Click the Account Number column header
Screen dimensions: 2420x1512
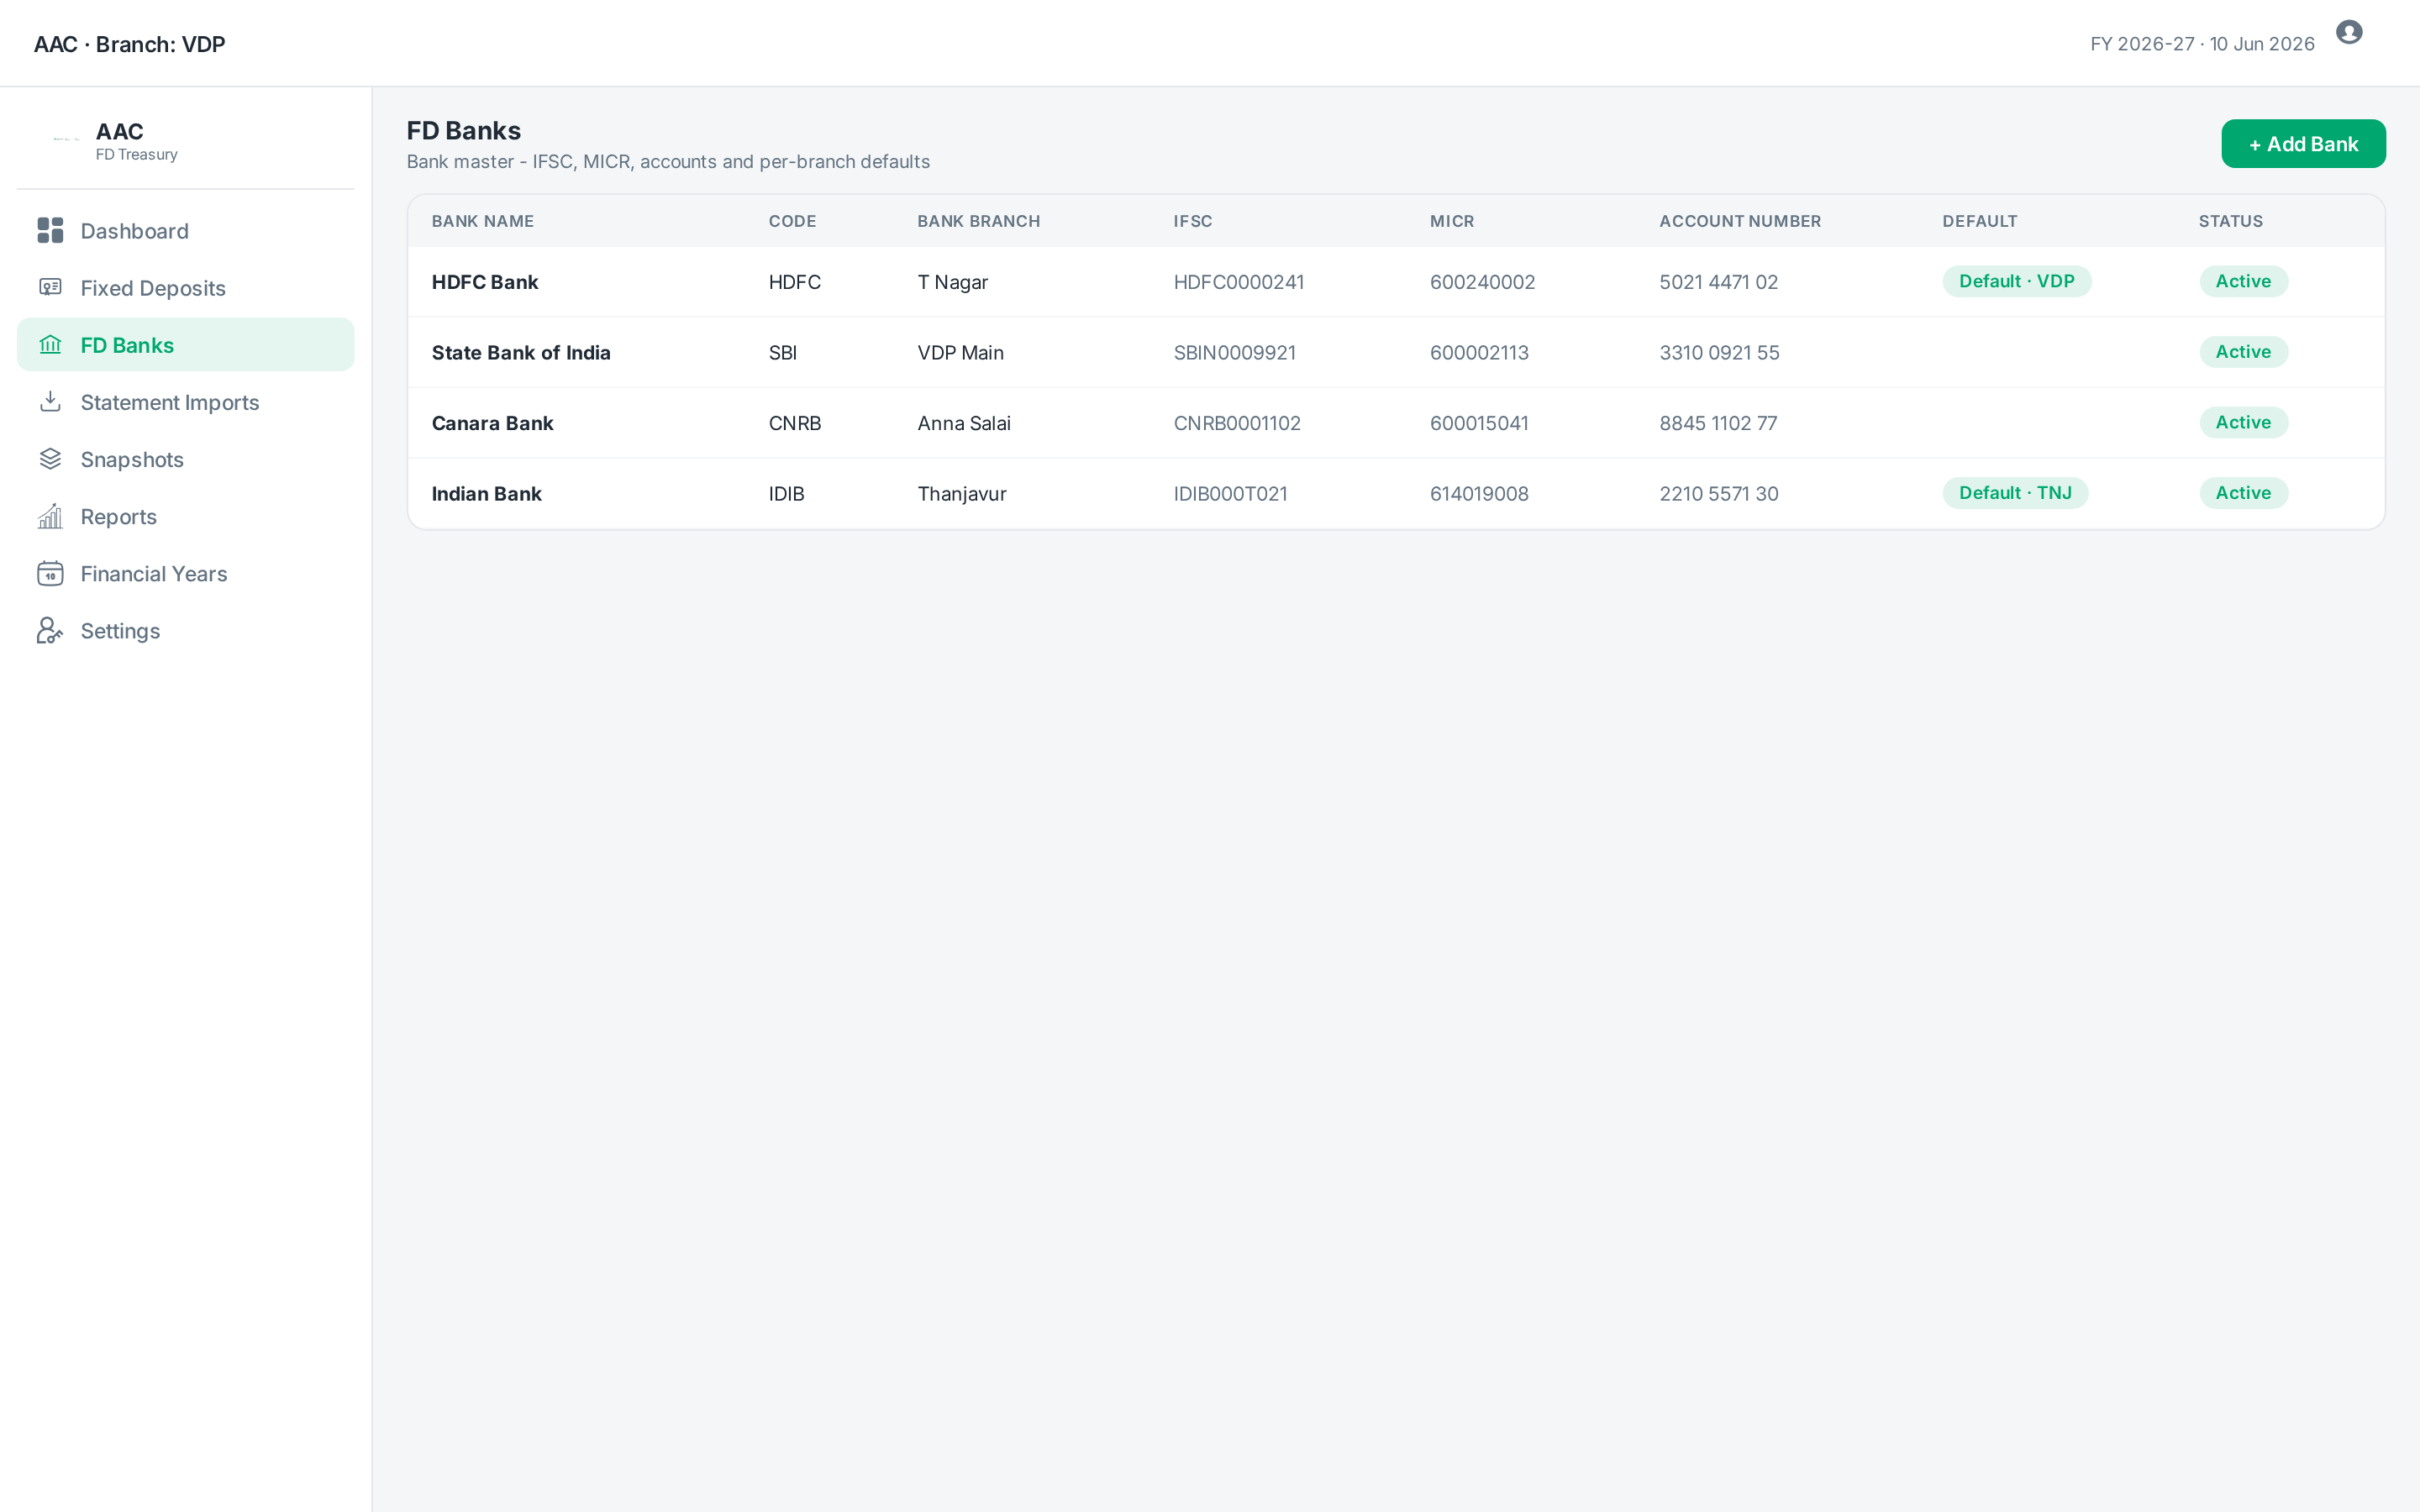click(1740, 221)
